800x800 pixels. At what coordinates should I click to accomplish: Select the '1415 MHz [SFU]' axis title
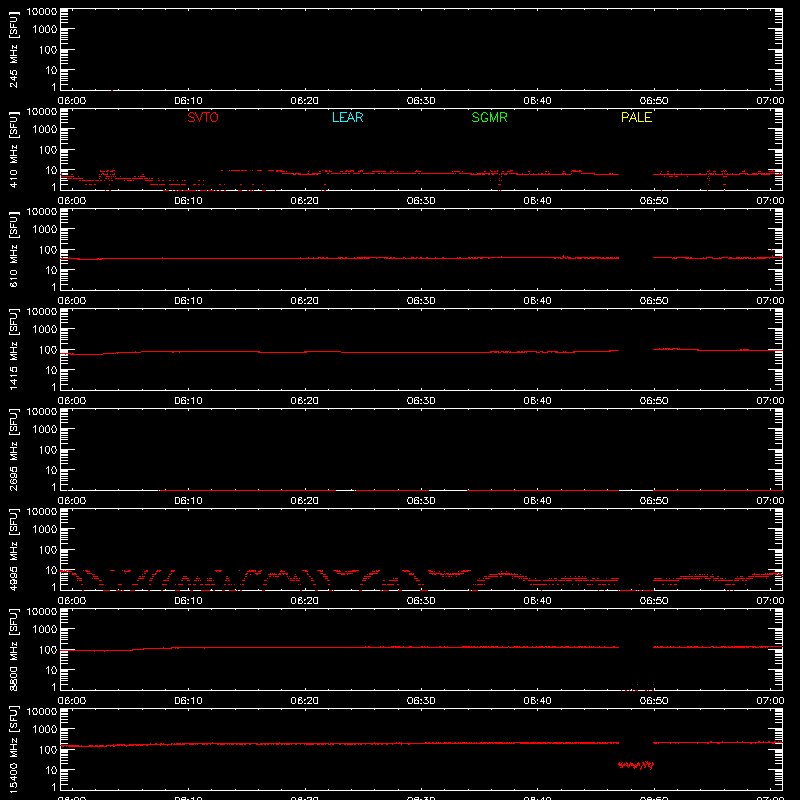(x=13, y=349)
